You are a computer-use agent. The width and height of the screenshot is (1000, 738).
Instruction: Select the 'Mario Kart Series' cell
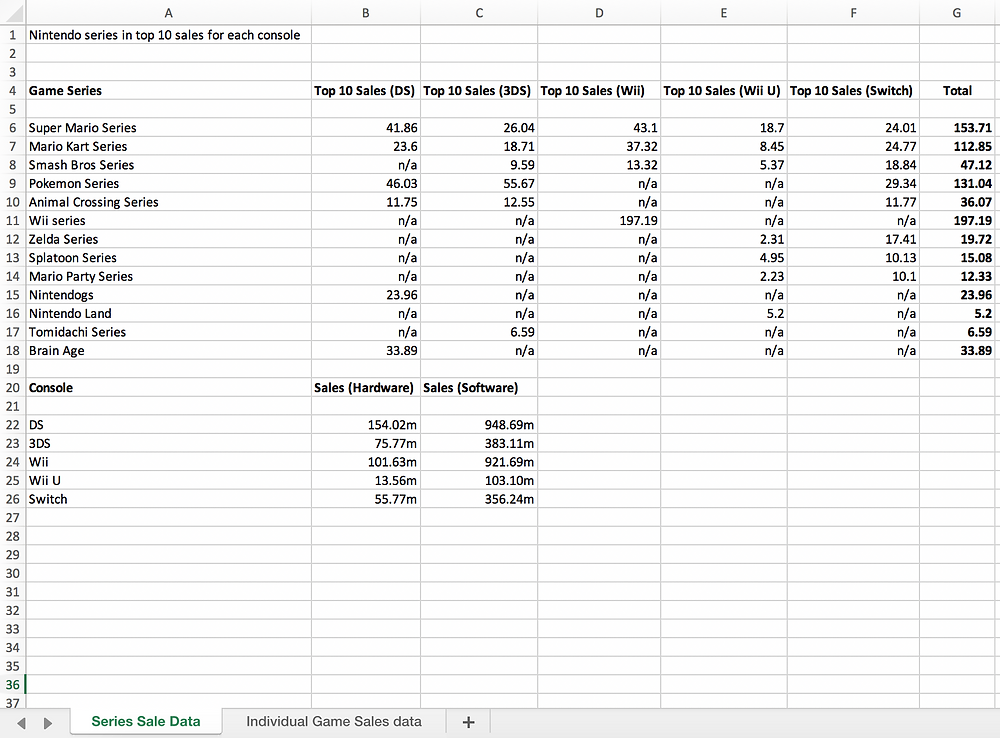pos(168,146)
